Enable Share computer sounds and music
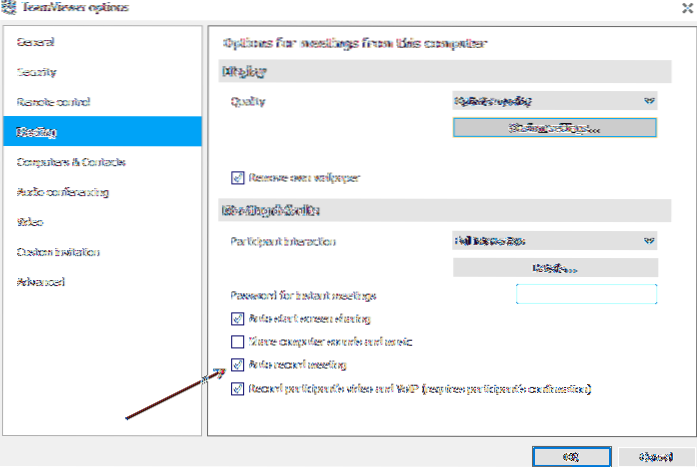Screen dimensions: 697x467 [x=237, y=342]
